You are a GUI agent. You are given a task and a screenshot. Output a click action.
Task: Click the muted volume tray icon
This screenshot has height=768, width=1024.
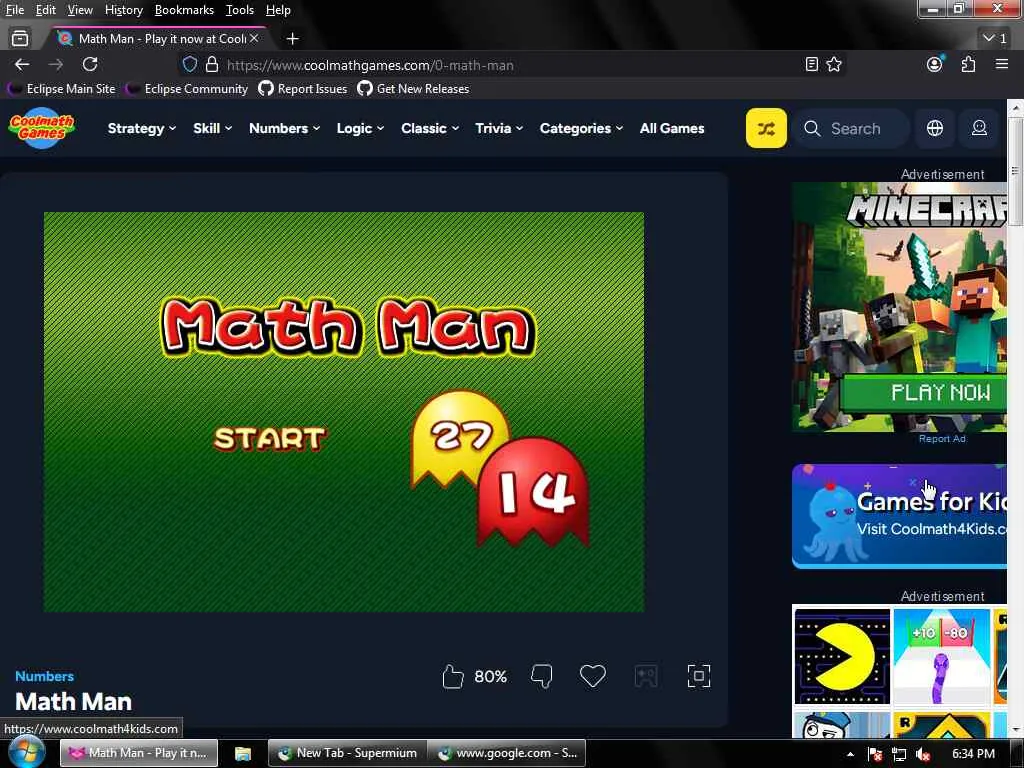(923, 754)
